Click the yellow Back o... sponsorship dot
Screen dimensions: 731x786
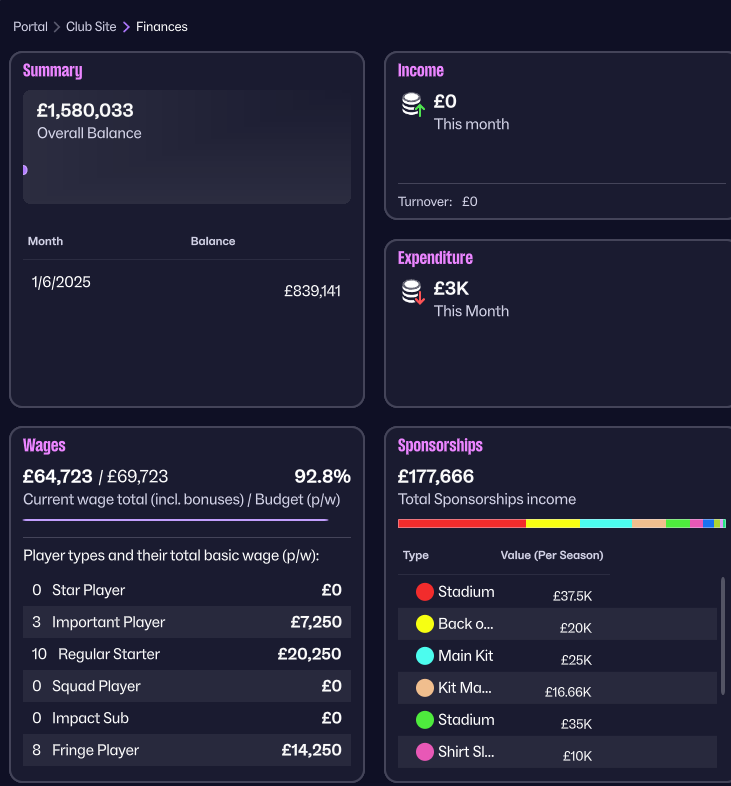click(425, 624)
